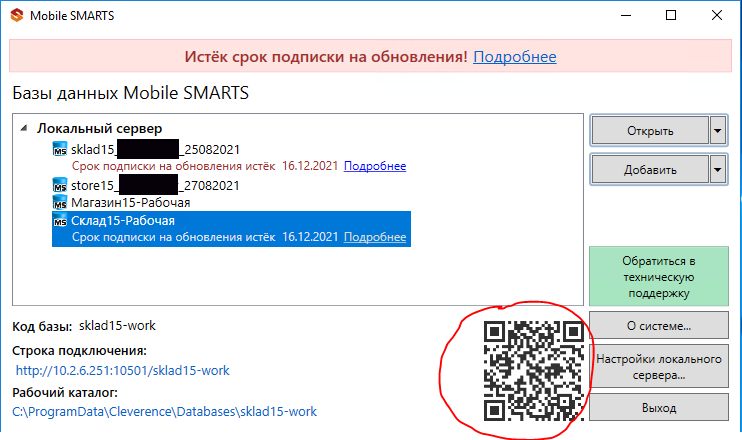Click the QR code image
Viewport: 742px width, 440px height.
[x=533, y=371]
